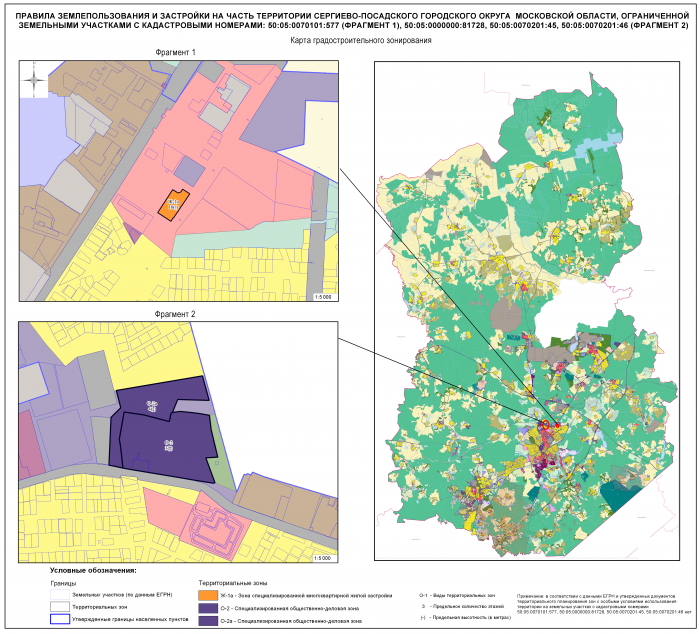The height and width of the screenshot is (634, 700).
Task: Select the orange Ж-1а parcel in Fragment 1
Action: point(173,204)
